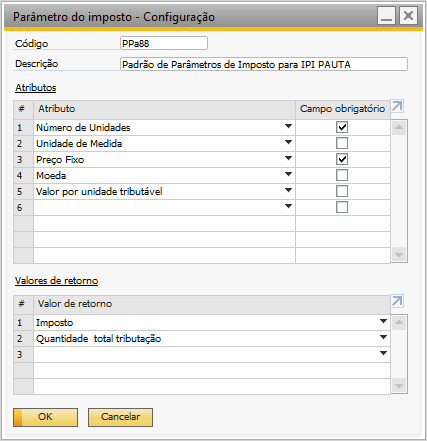
Task: Minimize the Parâmetro do imposto window
Action: coord(386,16)
